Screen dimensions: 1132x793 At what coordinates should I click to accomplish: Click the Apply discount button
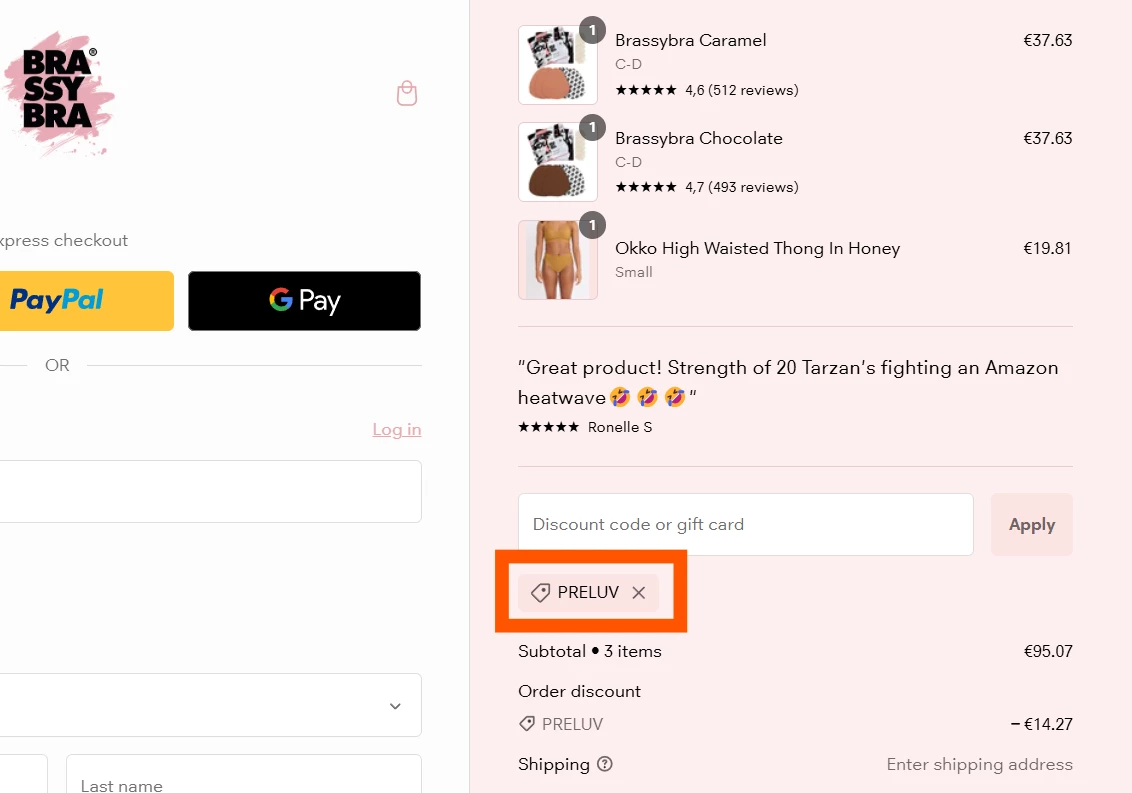tap(1032, 524)
